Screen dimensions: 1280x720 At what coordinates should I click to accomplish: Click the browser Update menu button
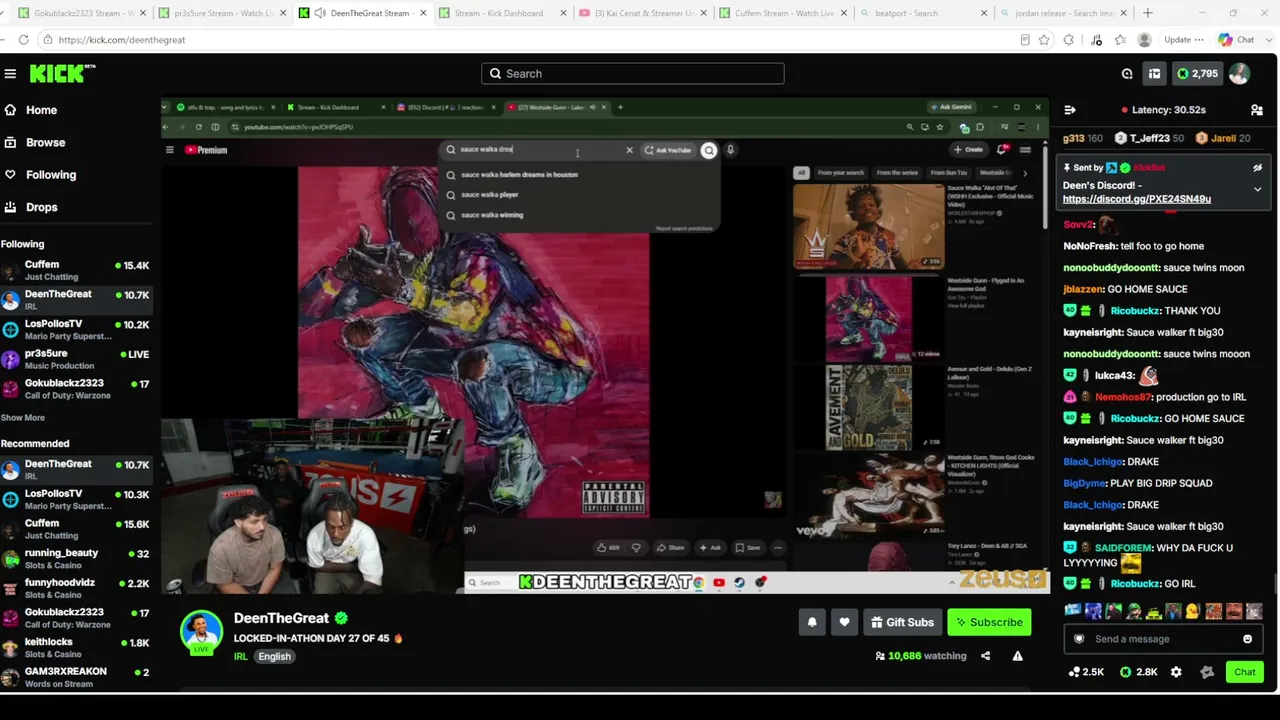coord(1184,40)
